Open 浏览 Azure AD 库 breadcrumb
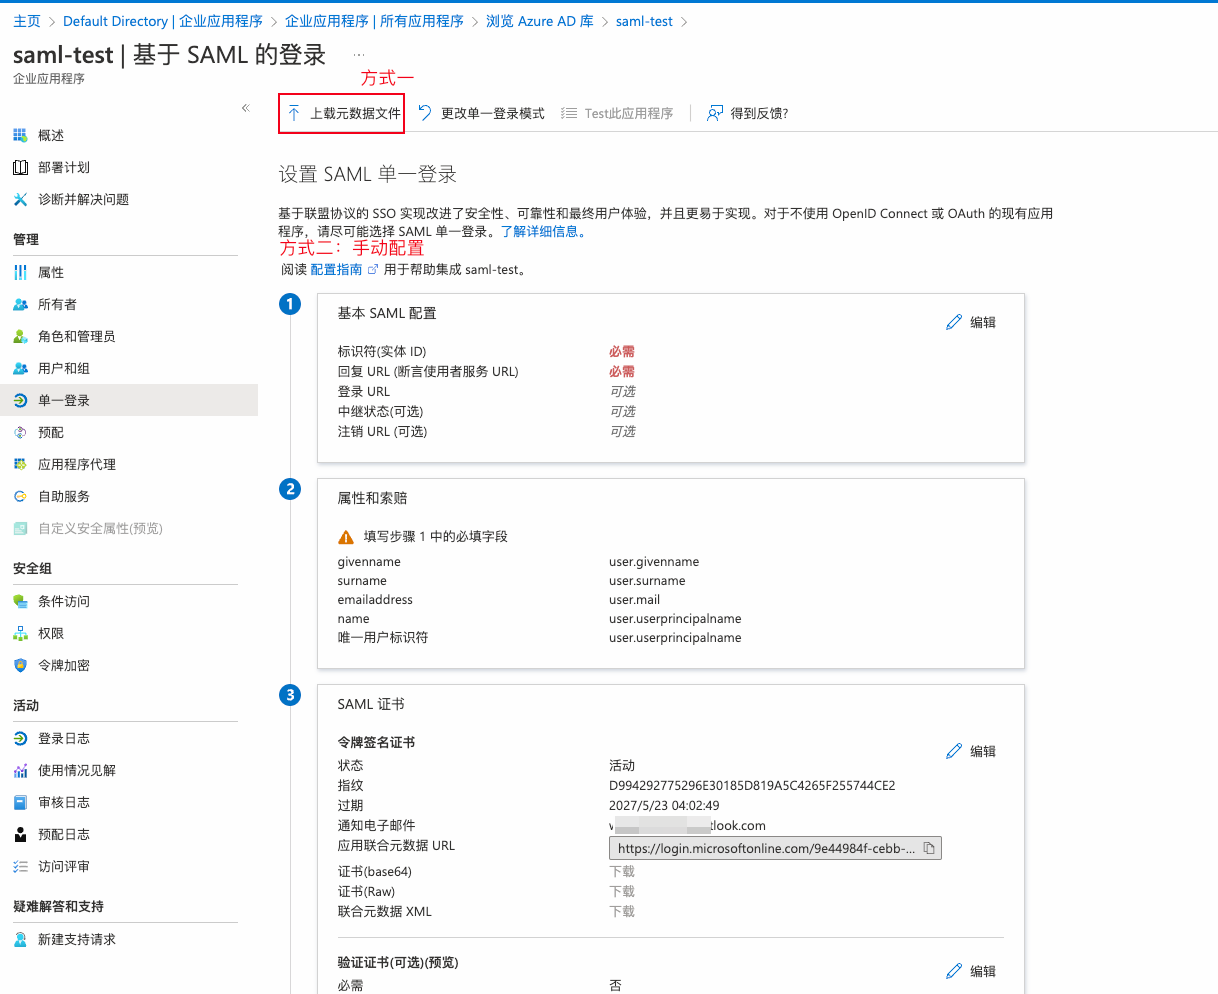 pos(540,21)
